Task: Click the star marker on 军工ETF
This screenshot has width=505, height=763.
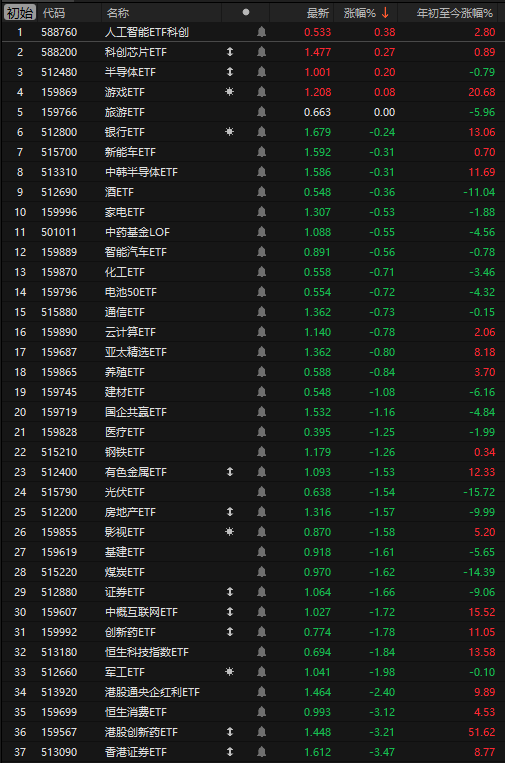Action: click(230, 672)
